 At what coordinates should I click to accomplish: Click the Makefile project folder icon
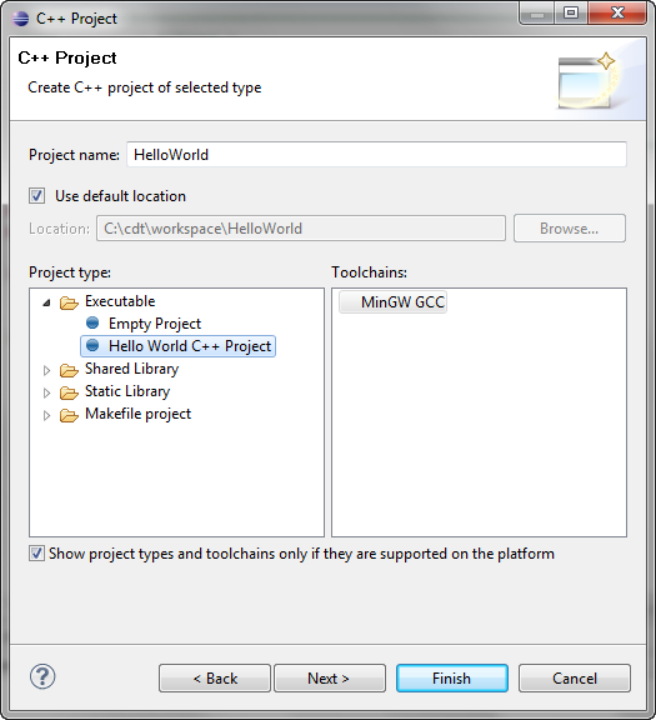[x=69, y=415]
